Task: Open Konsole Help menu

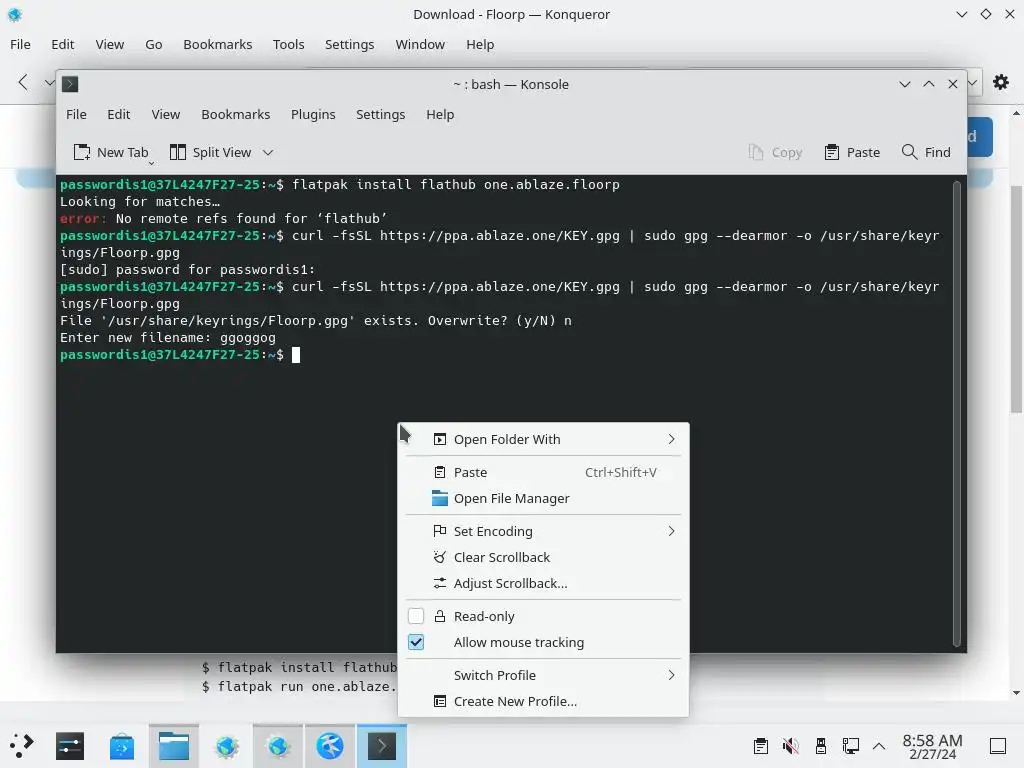Action: (x=440, y=114)
